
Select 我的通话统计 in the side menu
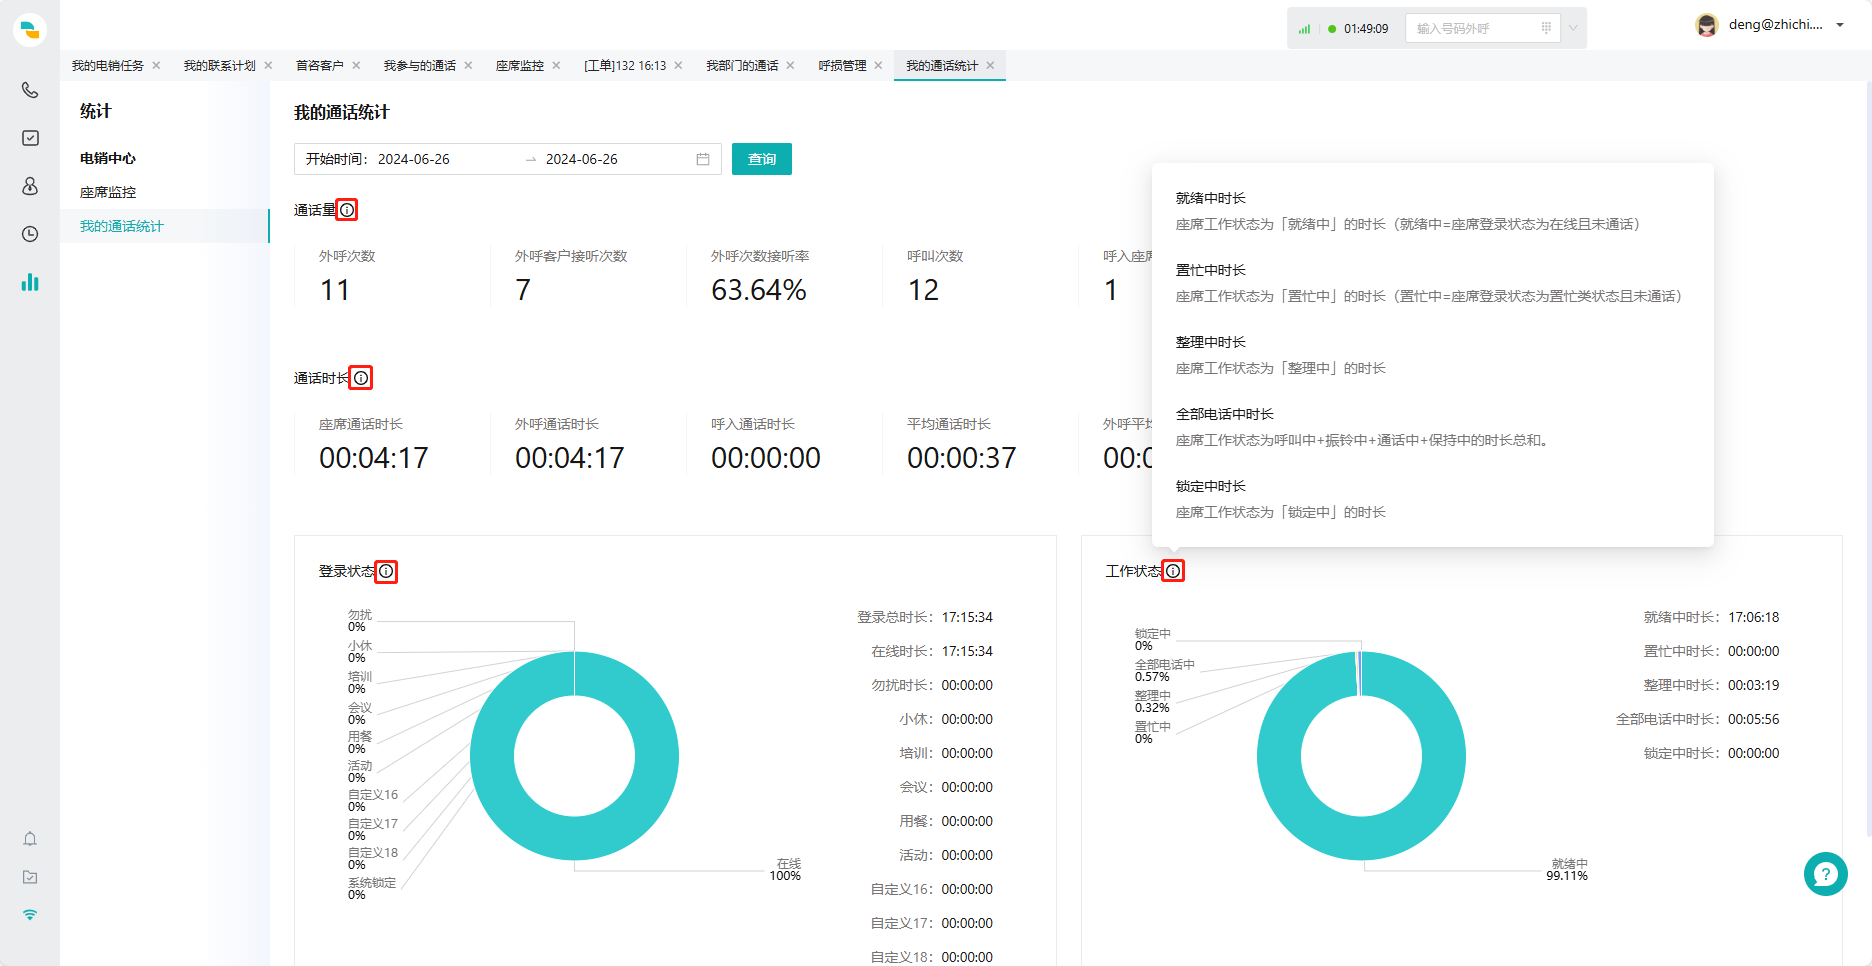click(122, 226)
